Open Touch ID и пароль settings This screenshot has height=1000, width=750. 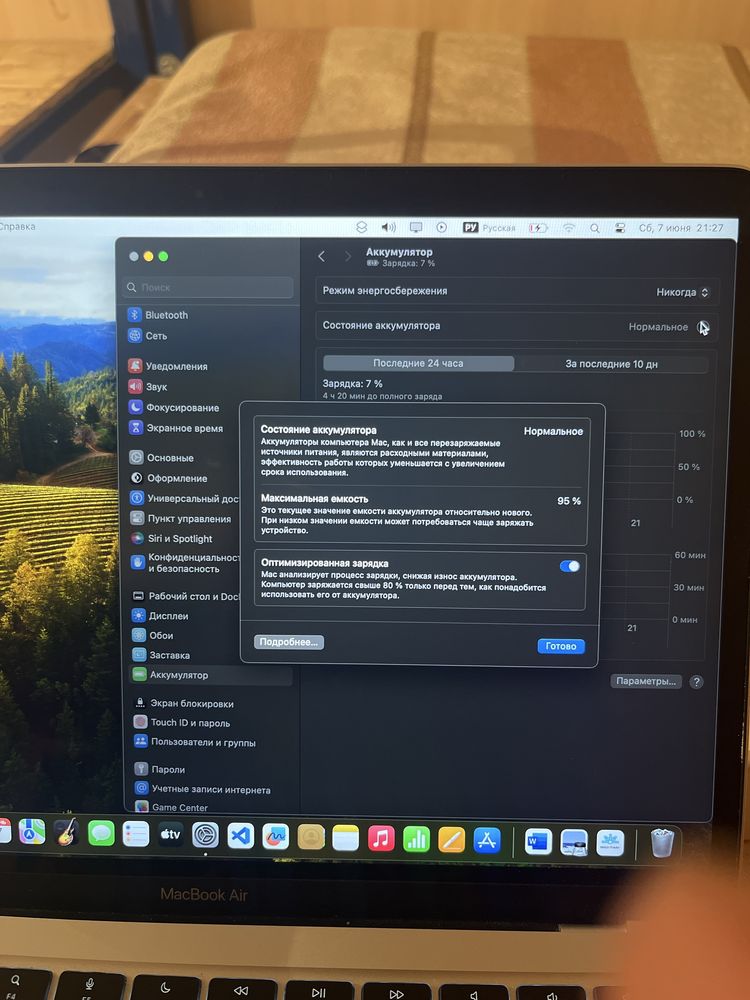click(182, 723)
